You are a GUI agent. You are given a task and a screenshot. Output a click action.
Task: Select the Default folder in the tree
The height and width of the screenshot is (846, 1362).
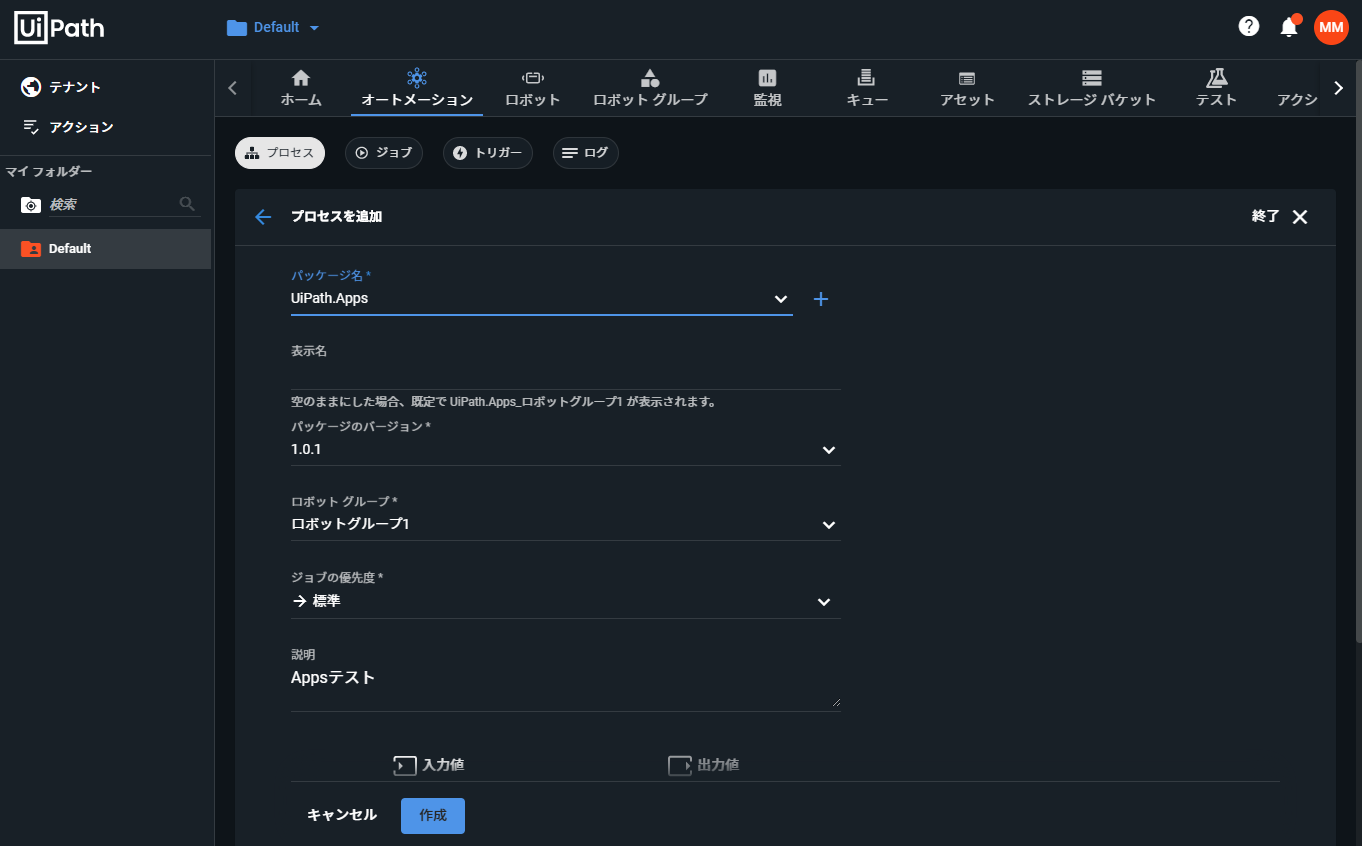coord(105,249)
